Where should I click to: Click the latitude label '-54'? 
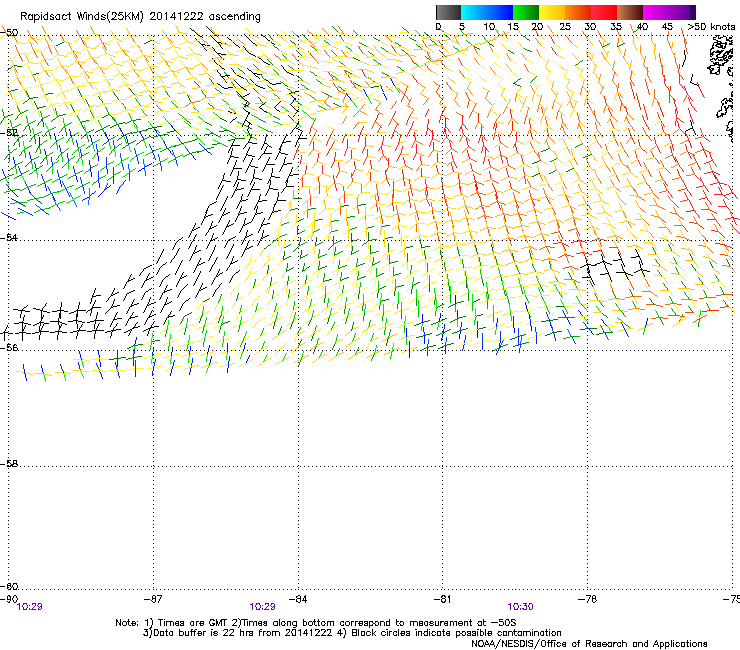[x=9, y=237]
